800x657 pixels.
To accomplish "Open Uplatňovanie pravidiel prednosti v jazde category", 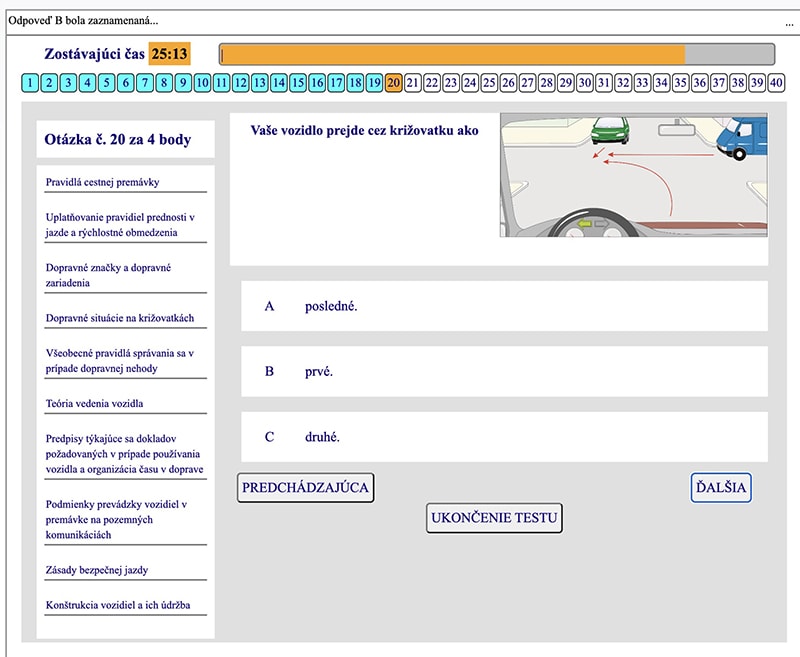I will (120, 225).
